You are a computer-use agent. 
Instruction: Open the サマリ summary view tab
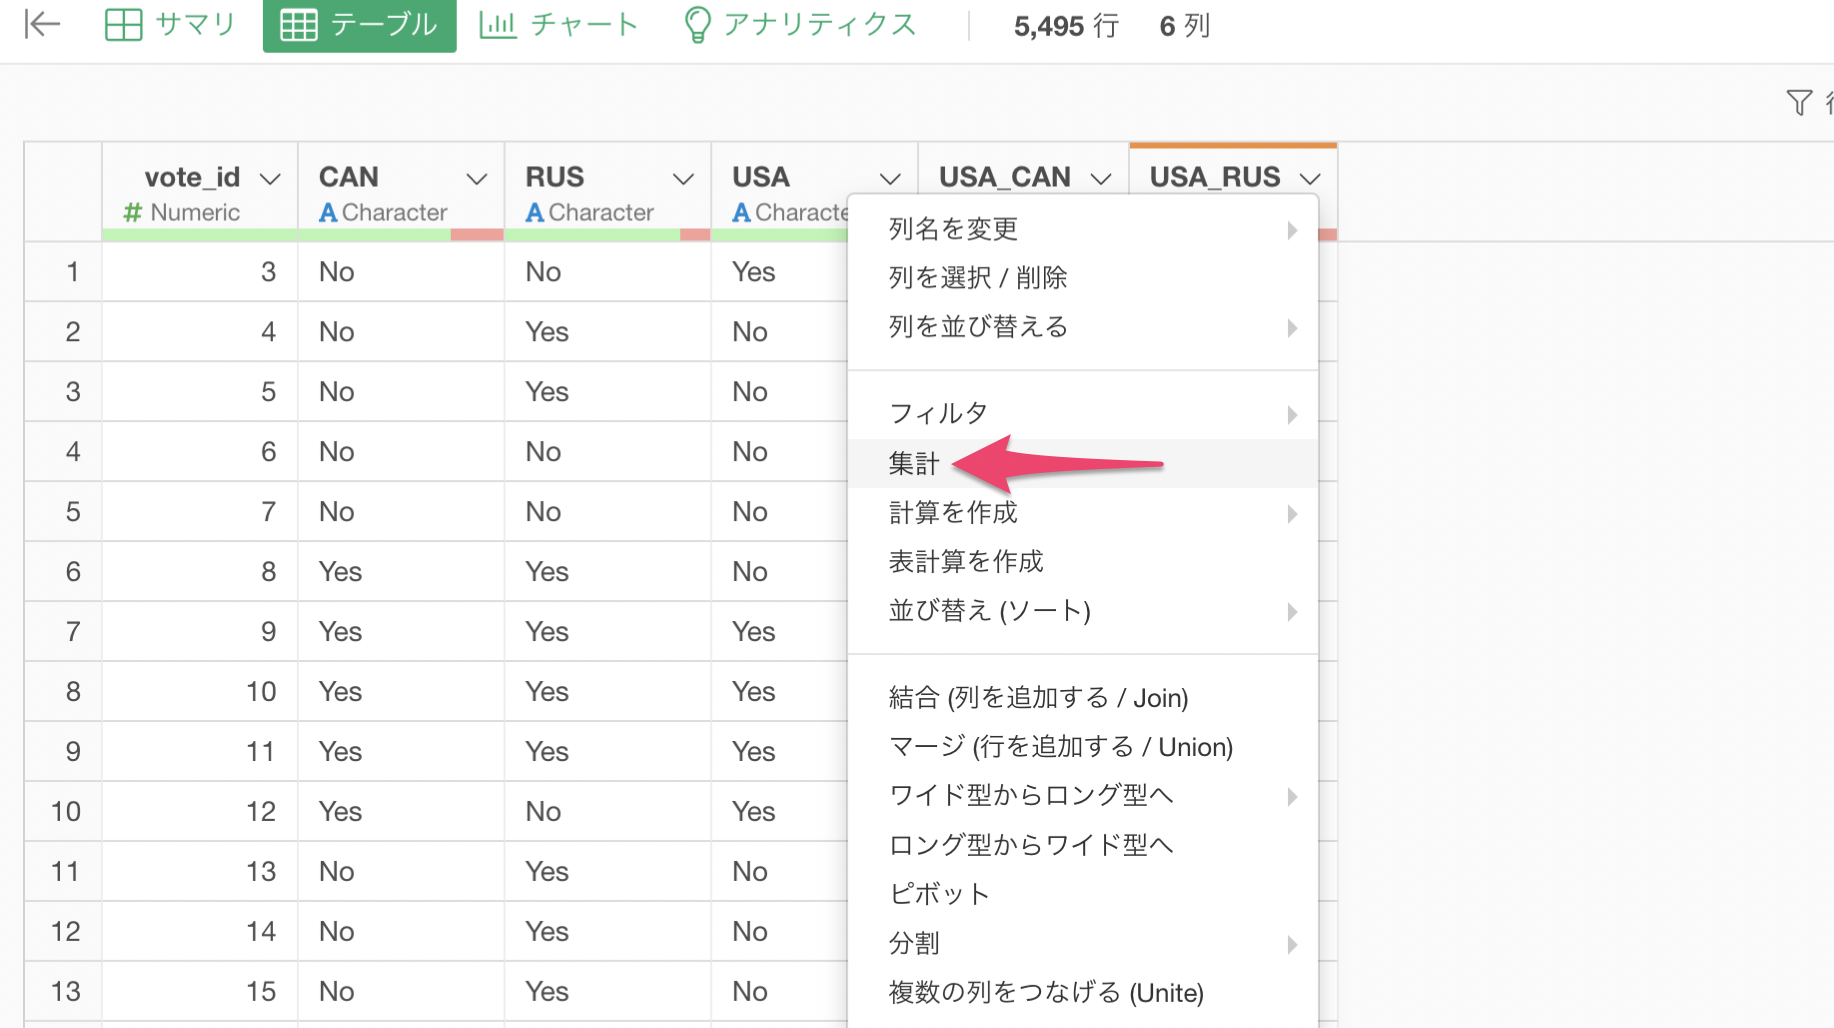coord(170,24)
